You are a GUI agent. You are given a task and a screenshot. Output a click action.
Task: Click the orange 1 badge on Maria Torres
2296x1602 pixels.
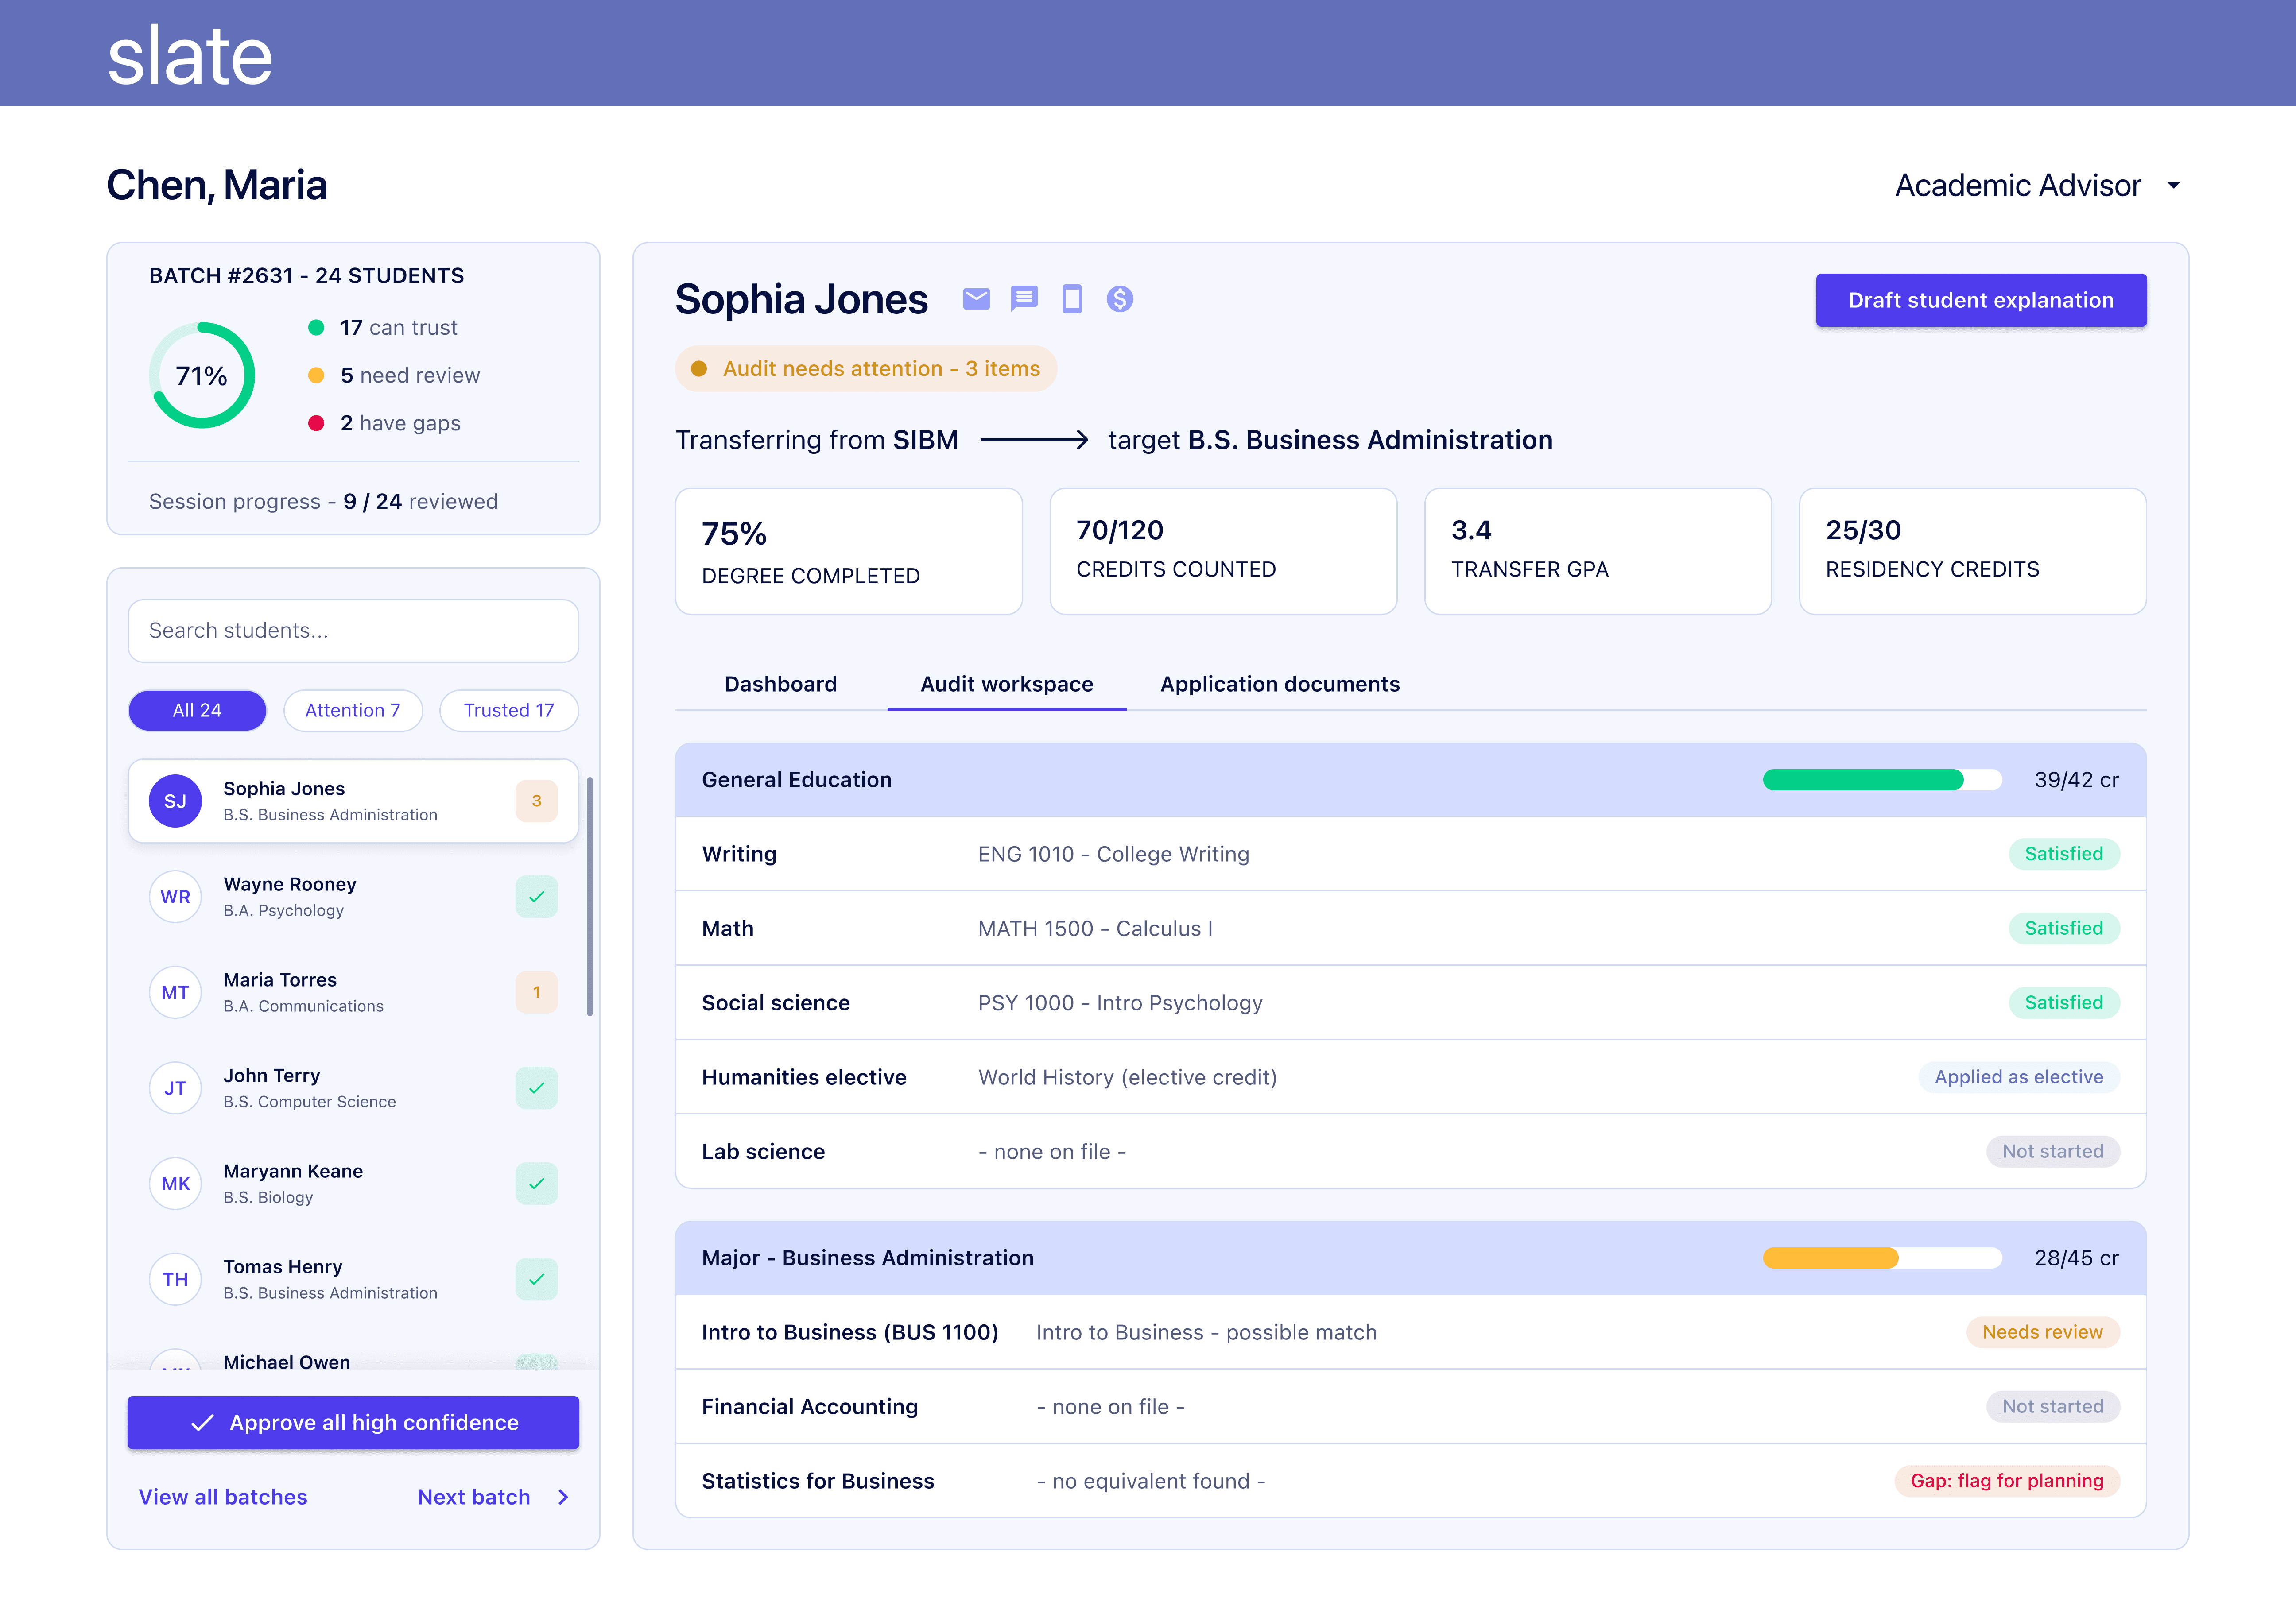[537, 992]
